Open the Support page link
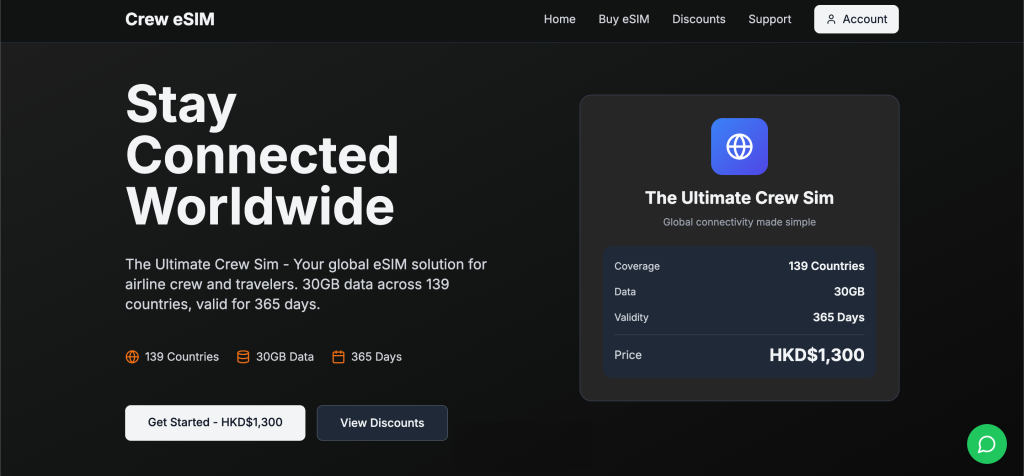The image size is (1024, 476). point(769,19)
